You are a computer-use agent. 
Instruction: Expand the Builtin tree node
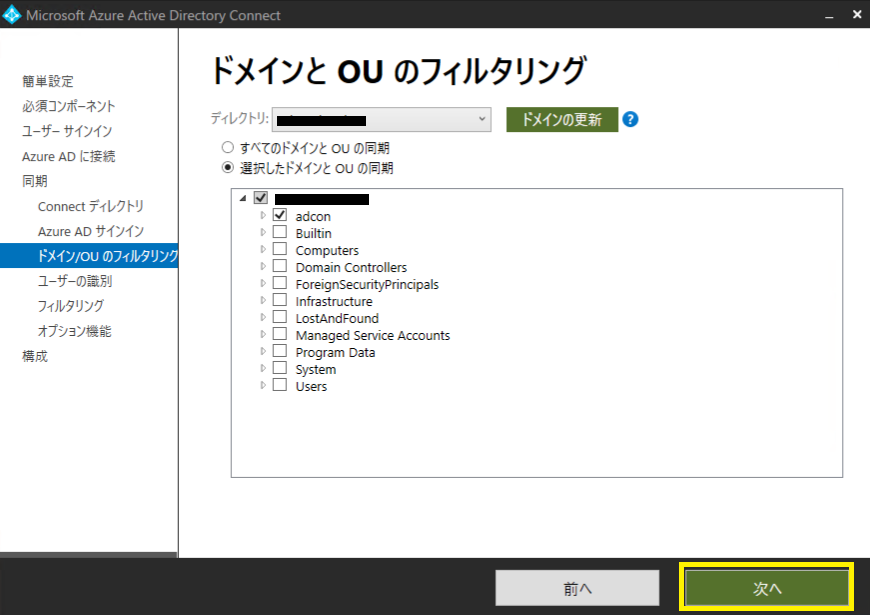click(x=263, y=233)
